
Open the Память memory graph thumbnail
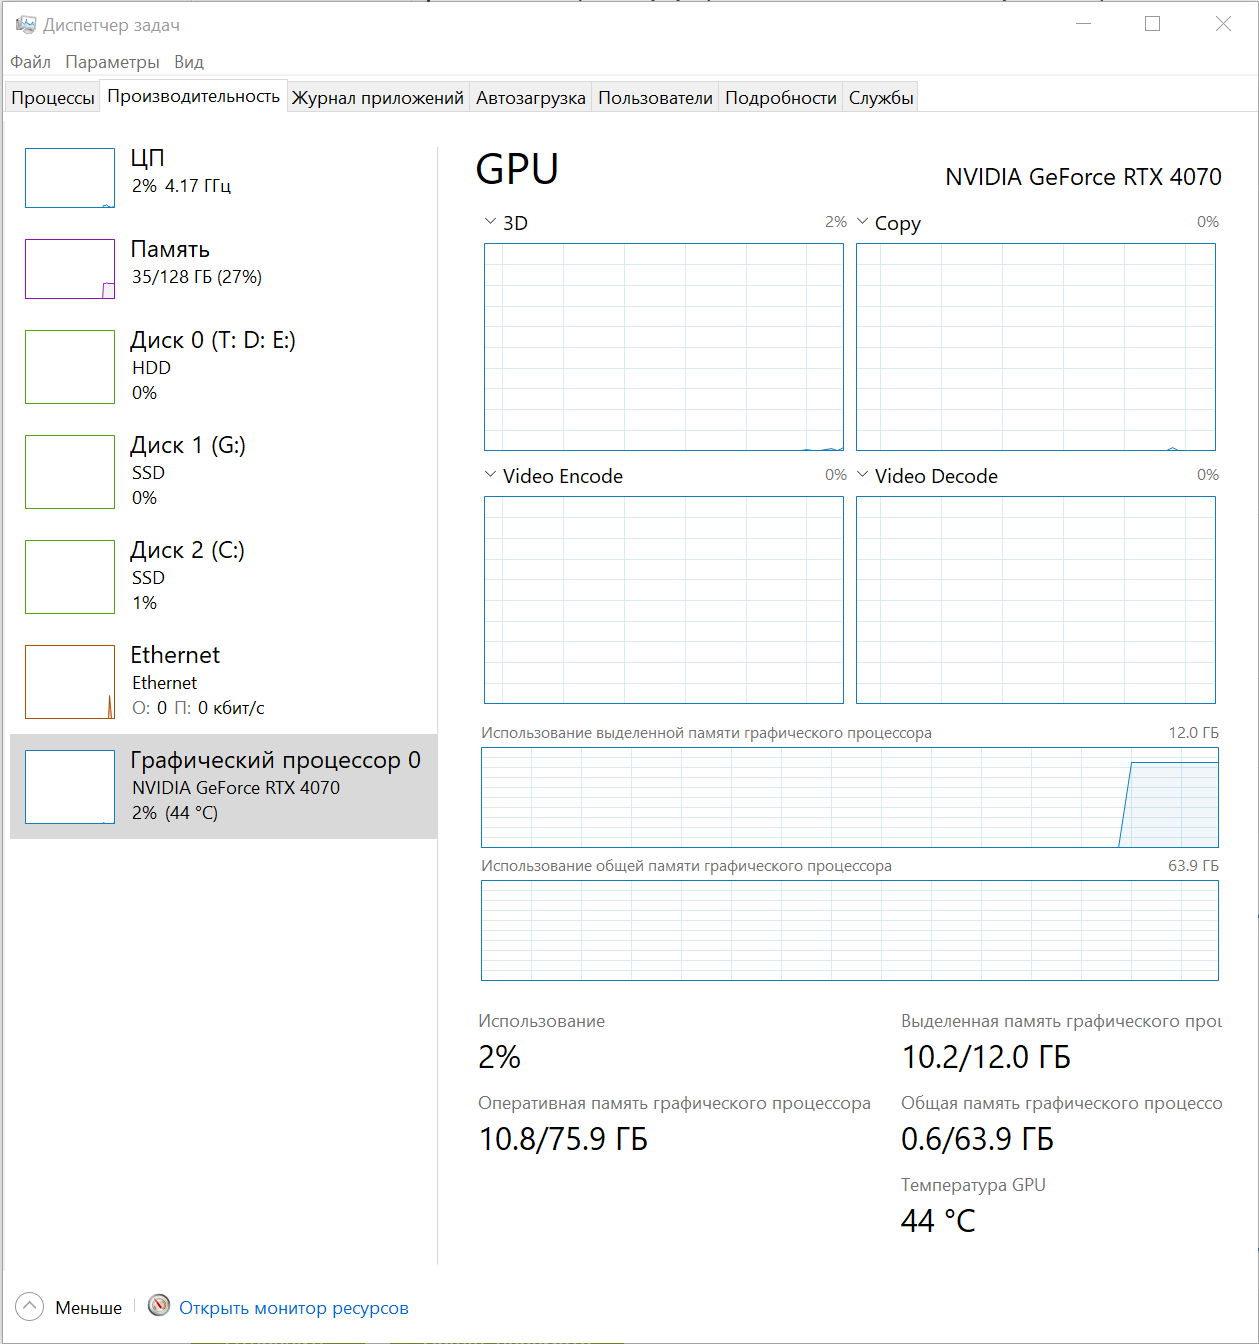[x=70, y=269]
